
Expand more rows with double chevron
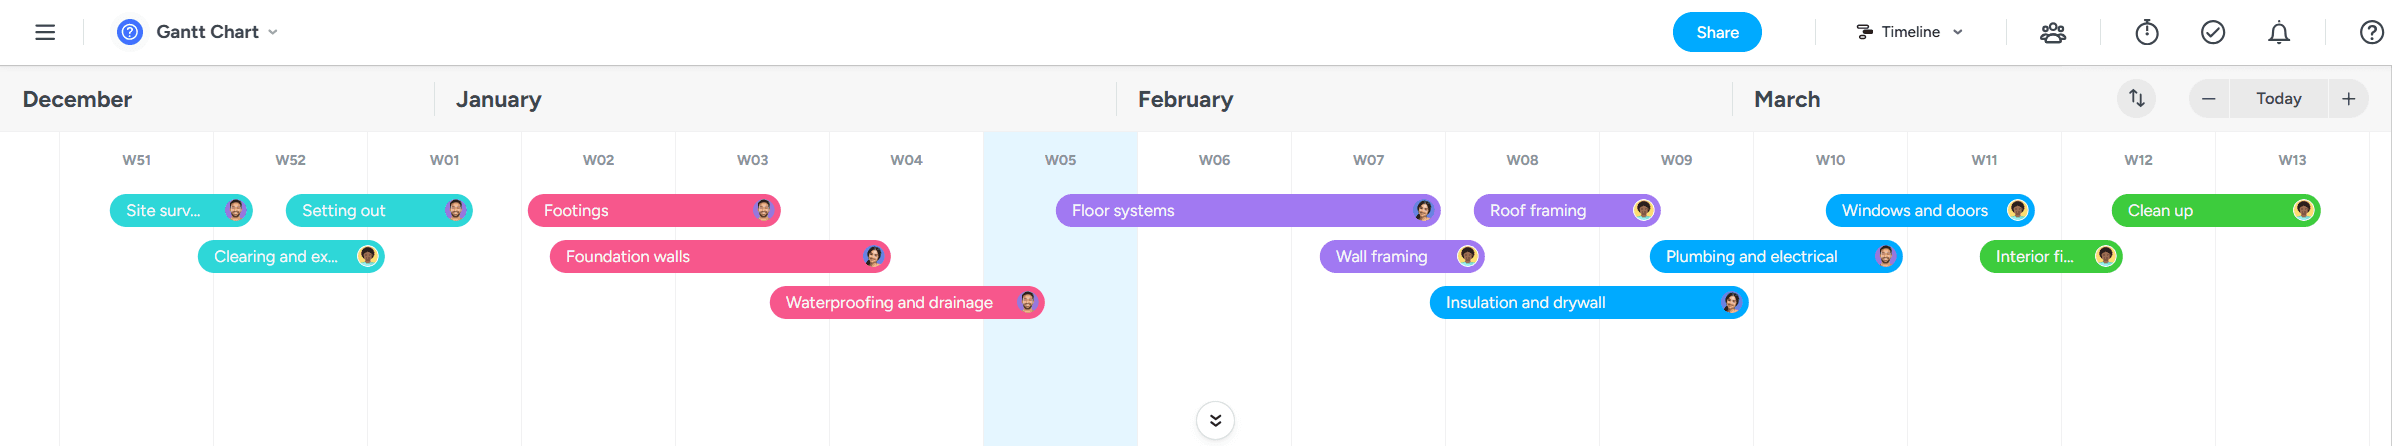(x=1215, y=420)
